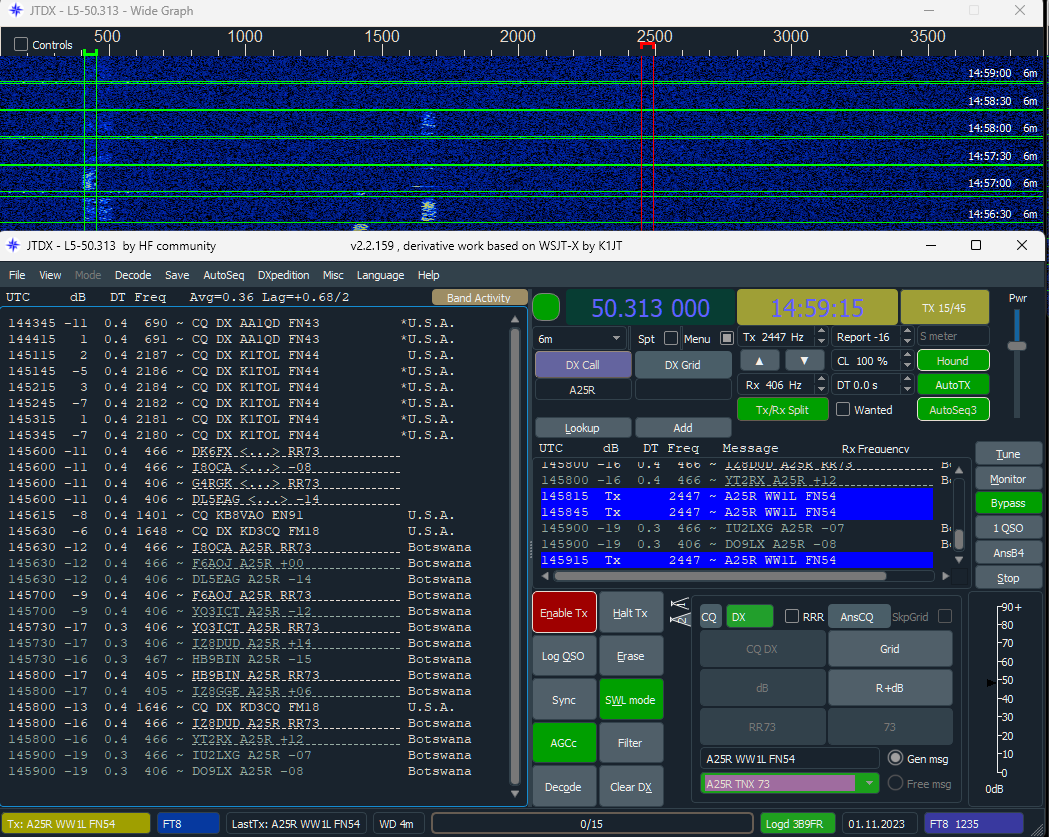1049x837 pixels.
Task: Click the Pwr slider handle
Action: point(1017,346)
